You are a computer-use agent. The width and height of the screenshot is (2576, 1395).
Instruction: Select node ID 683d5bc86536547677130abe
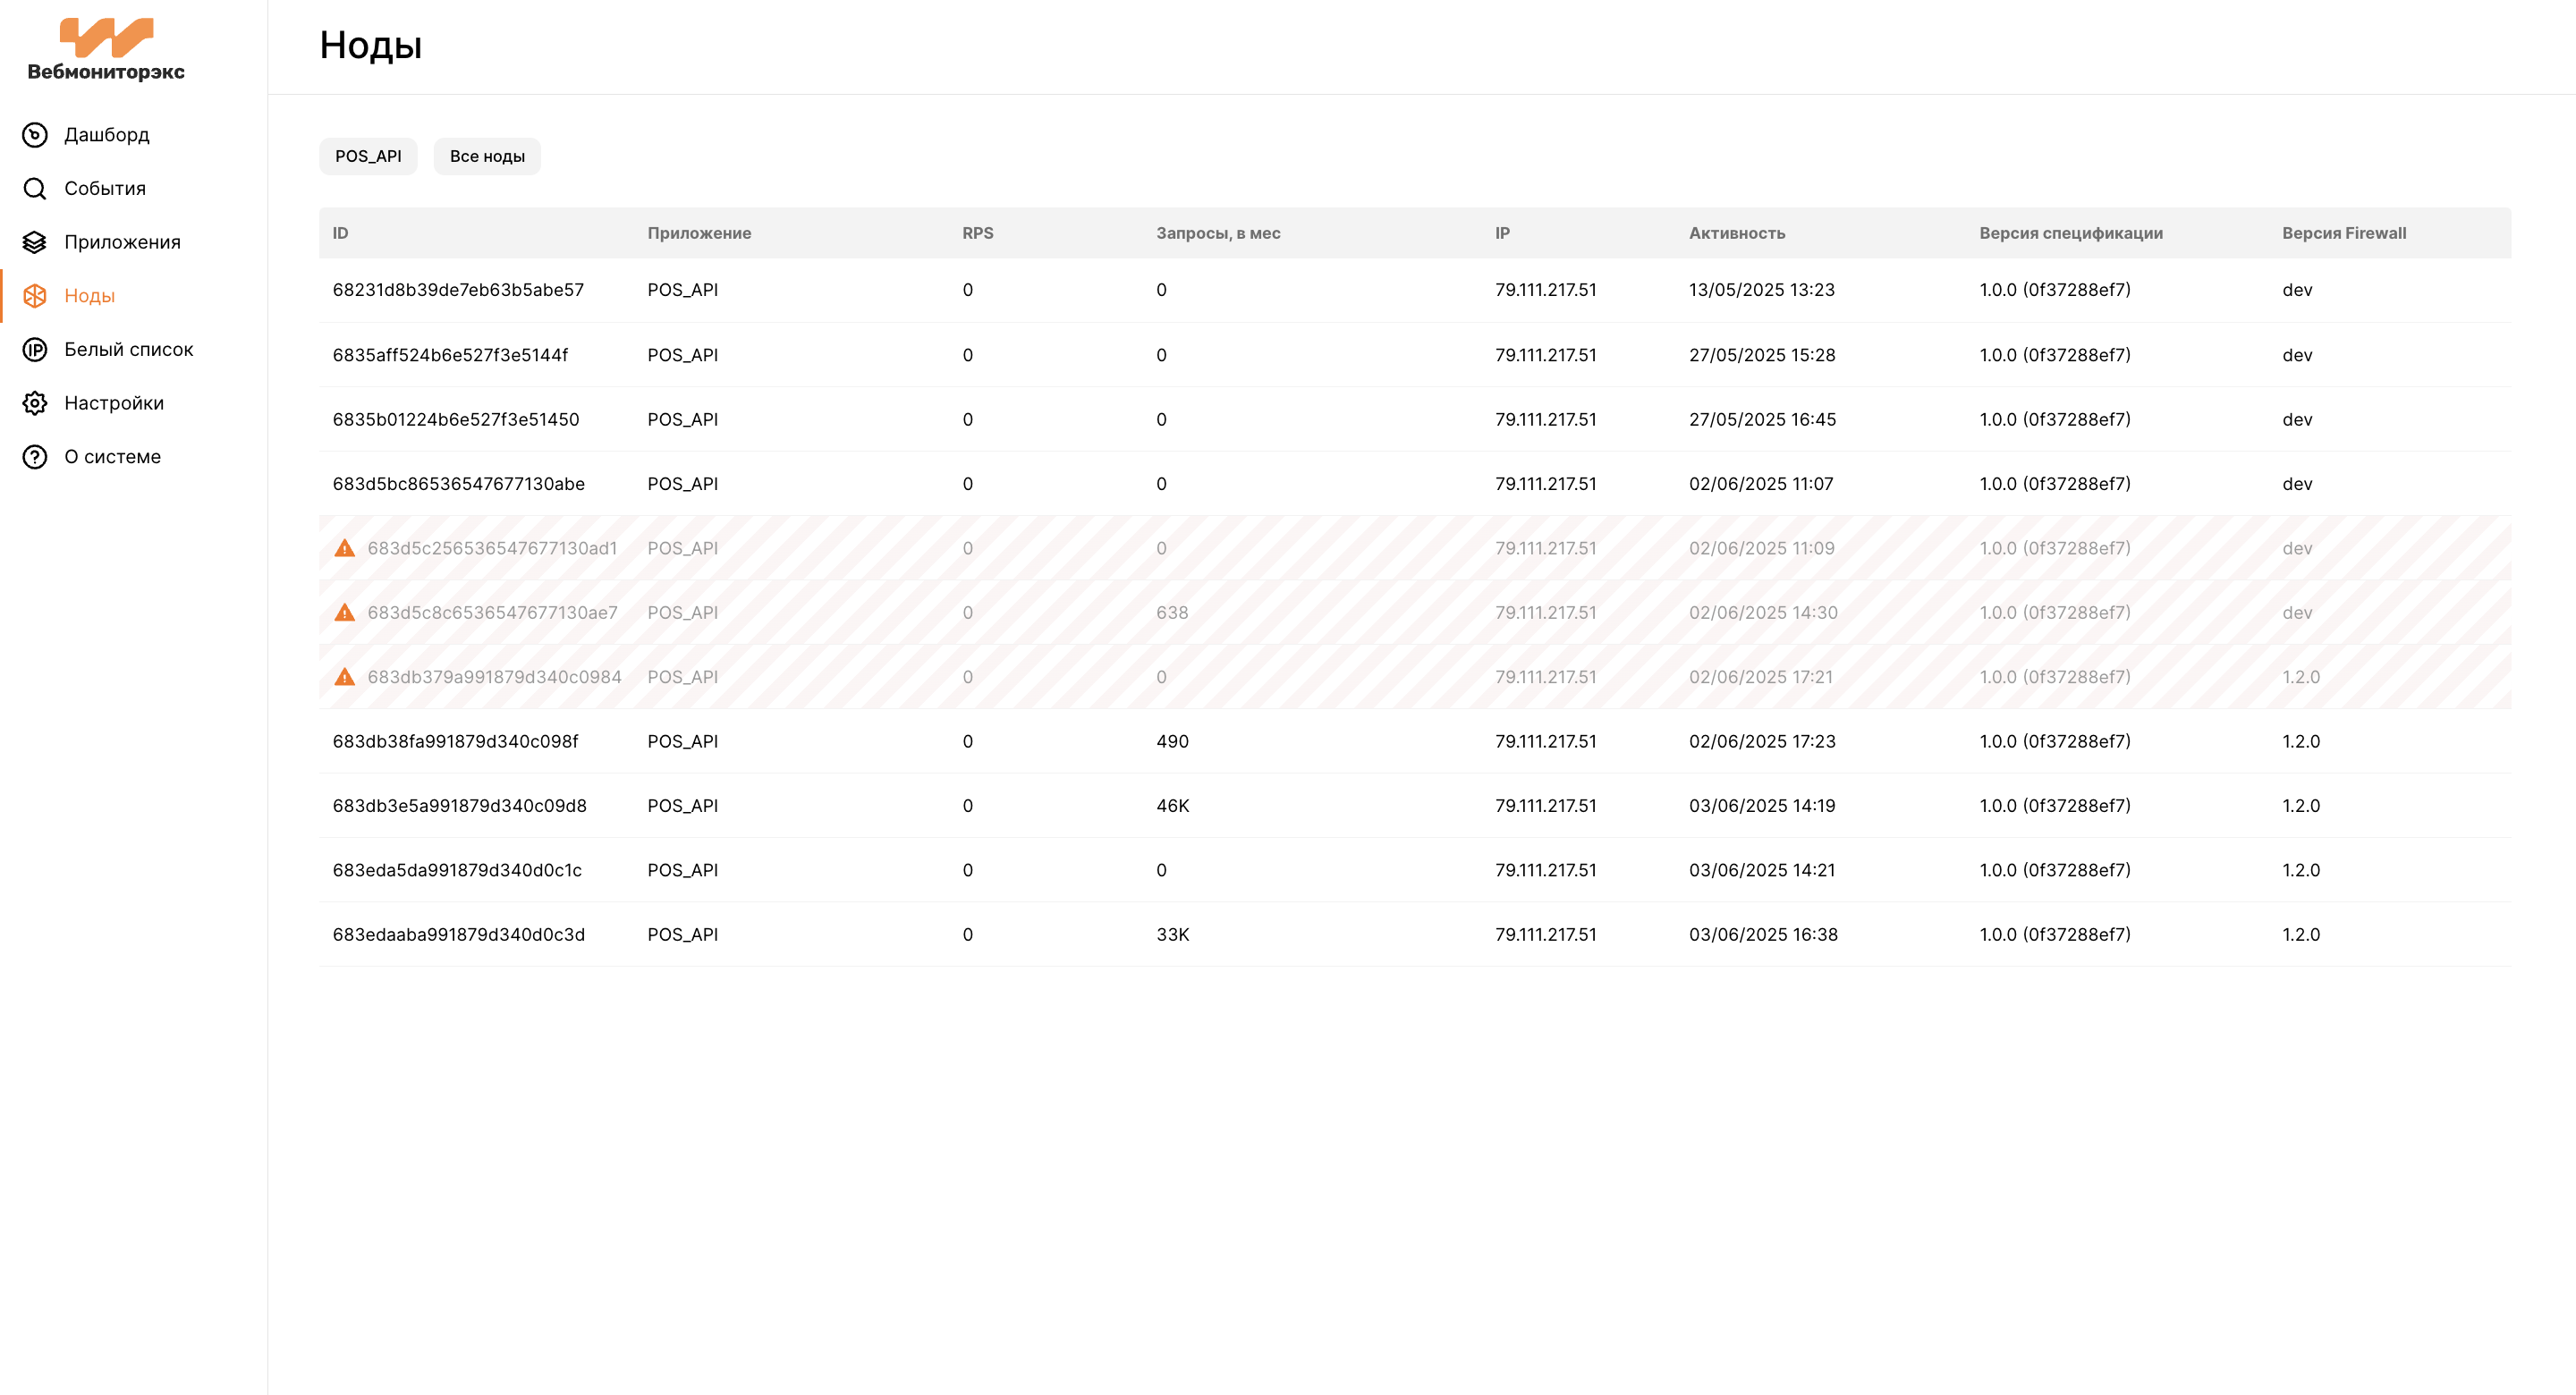[459, 484]
